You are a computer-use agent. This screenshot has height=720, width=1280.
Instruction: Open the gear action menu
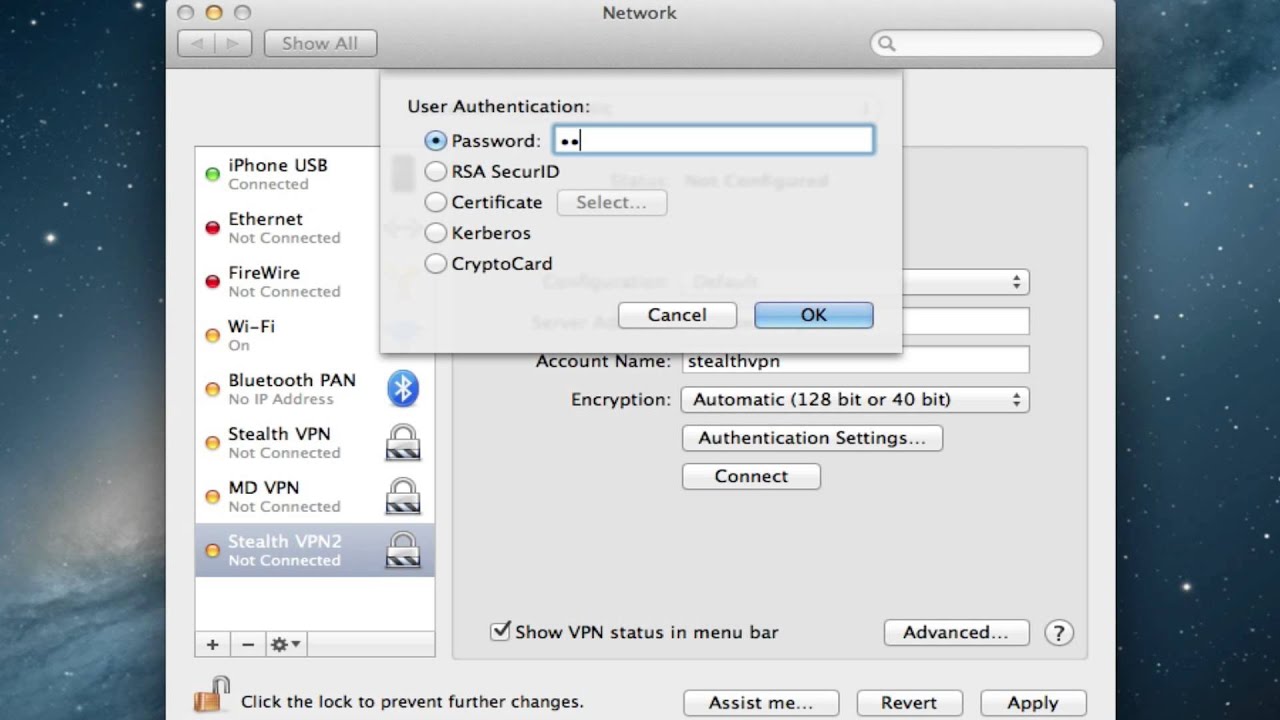point(285,645)
